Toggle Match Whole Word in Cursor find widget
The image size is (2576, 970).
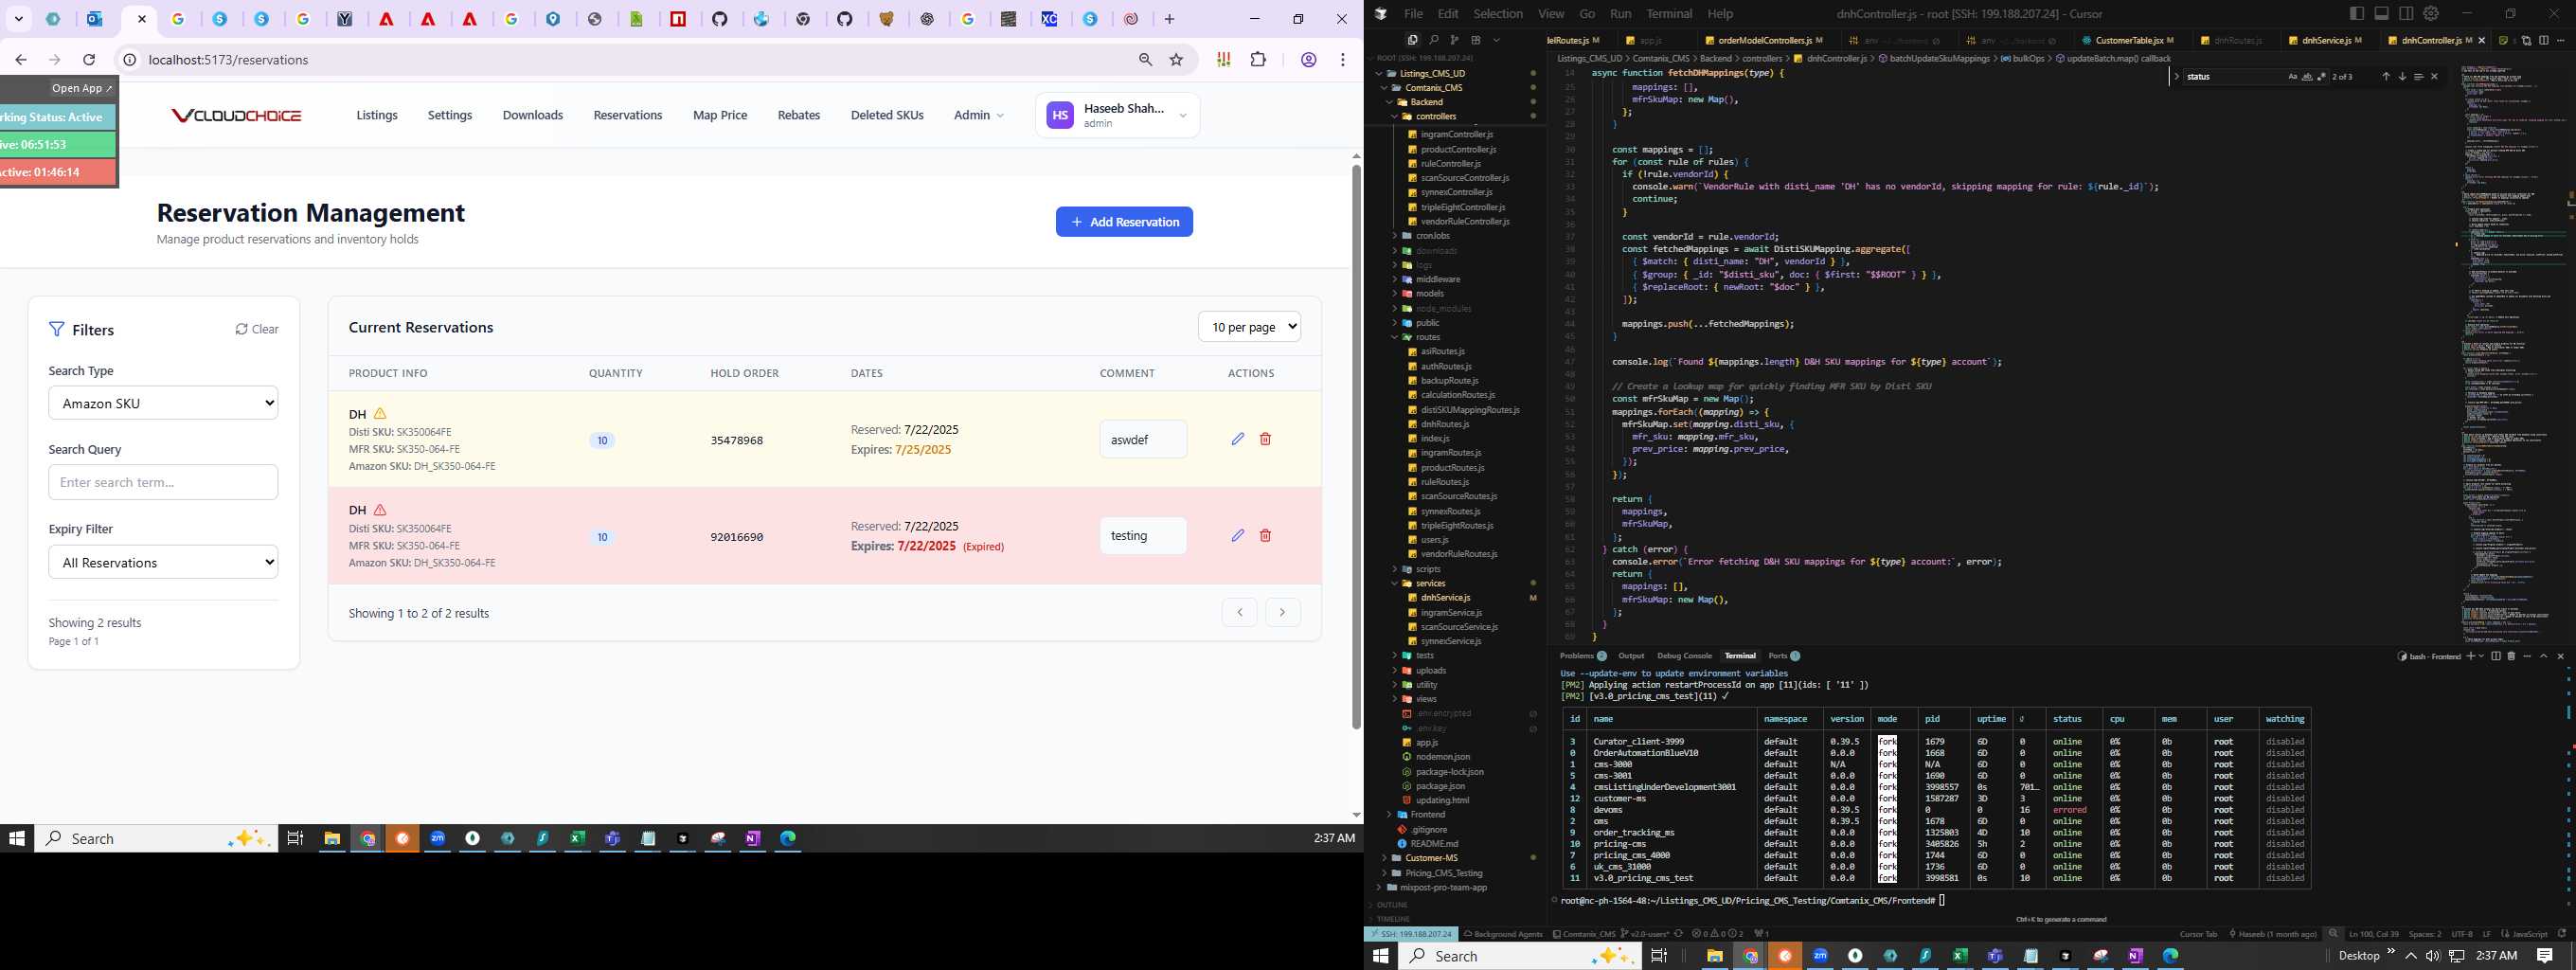2307,77
